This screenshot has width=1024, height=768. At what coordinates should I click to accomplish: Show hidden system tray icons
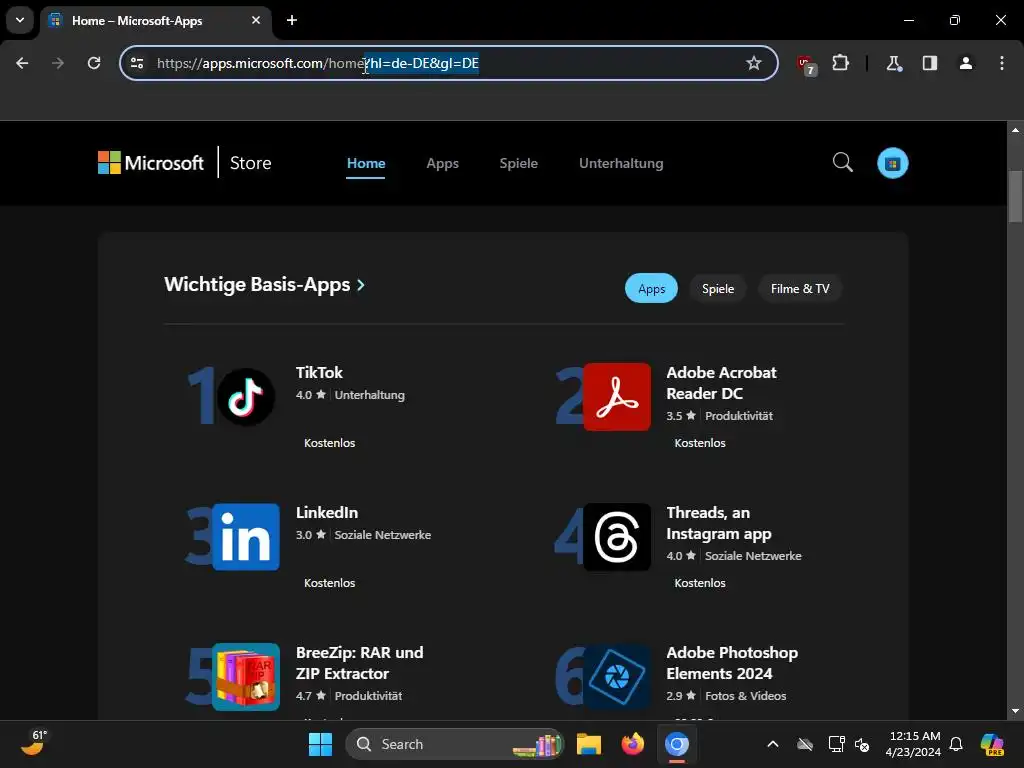(x=773, y=744)
